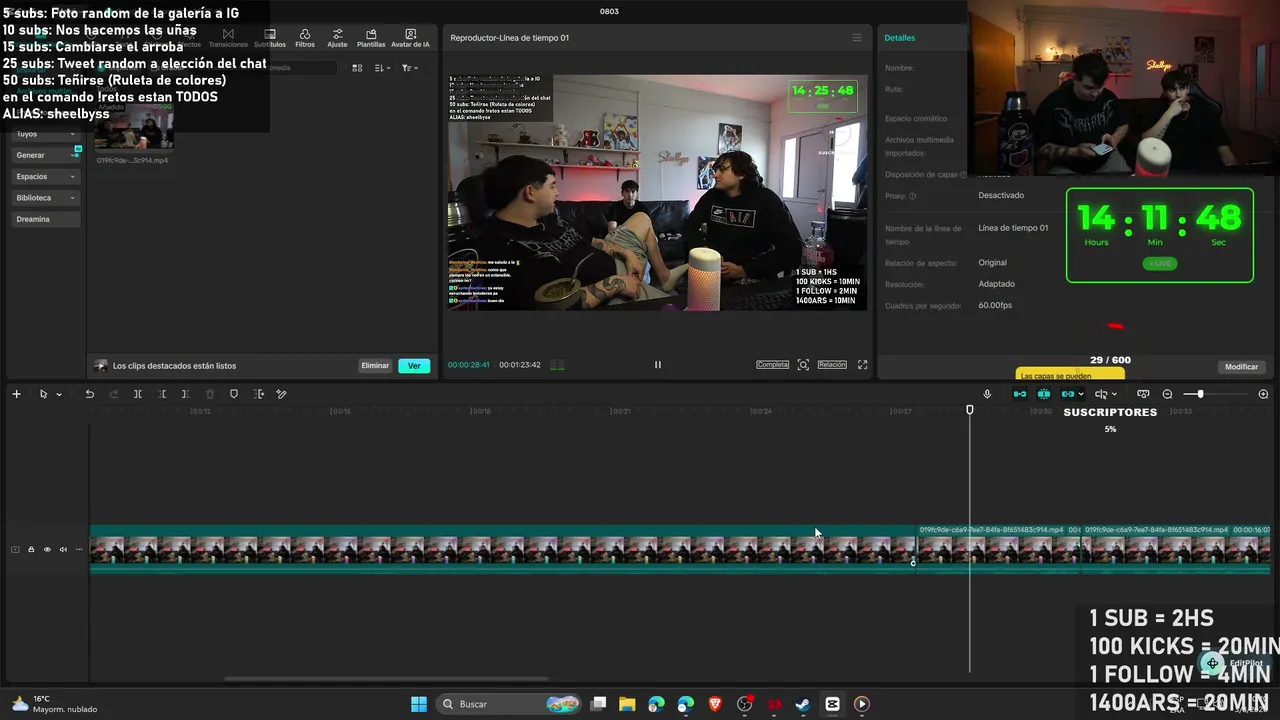Choose the selection pointer tool
This screenshot has width=1280, height=720.
[x=43, y=394]
